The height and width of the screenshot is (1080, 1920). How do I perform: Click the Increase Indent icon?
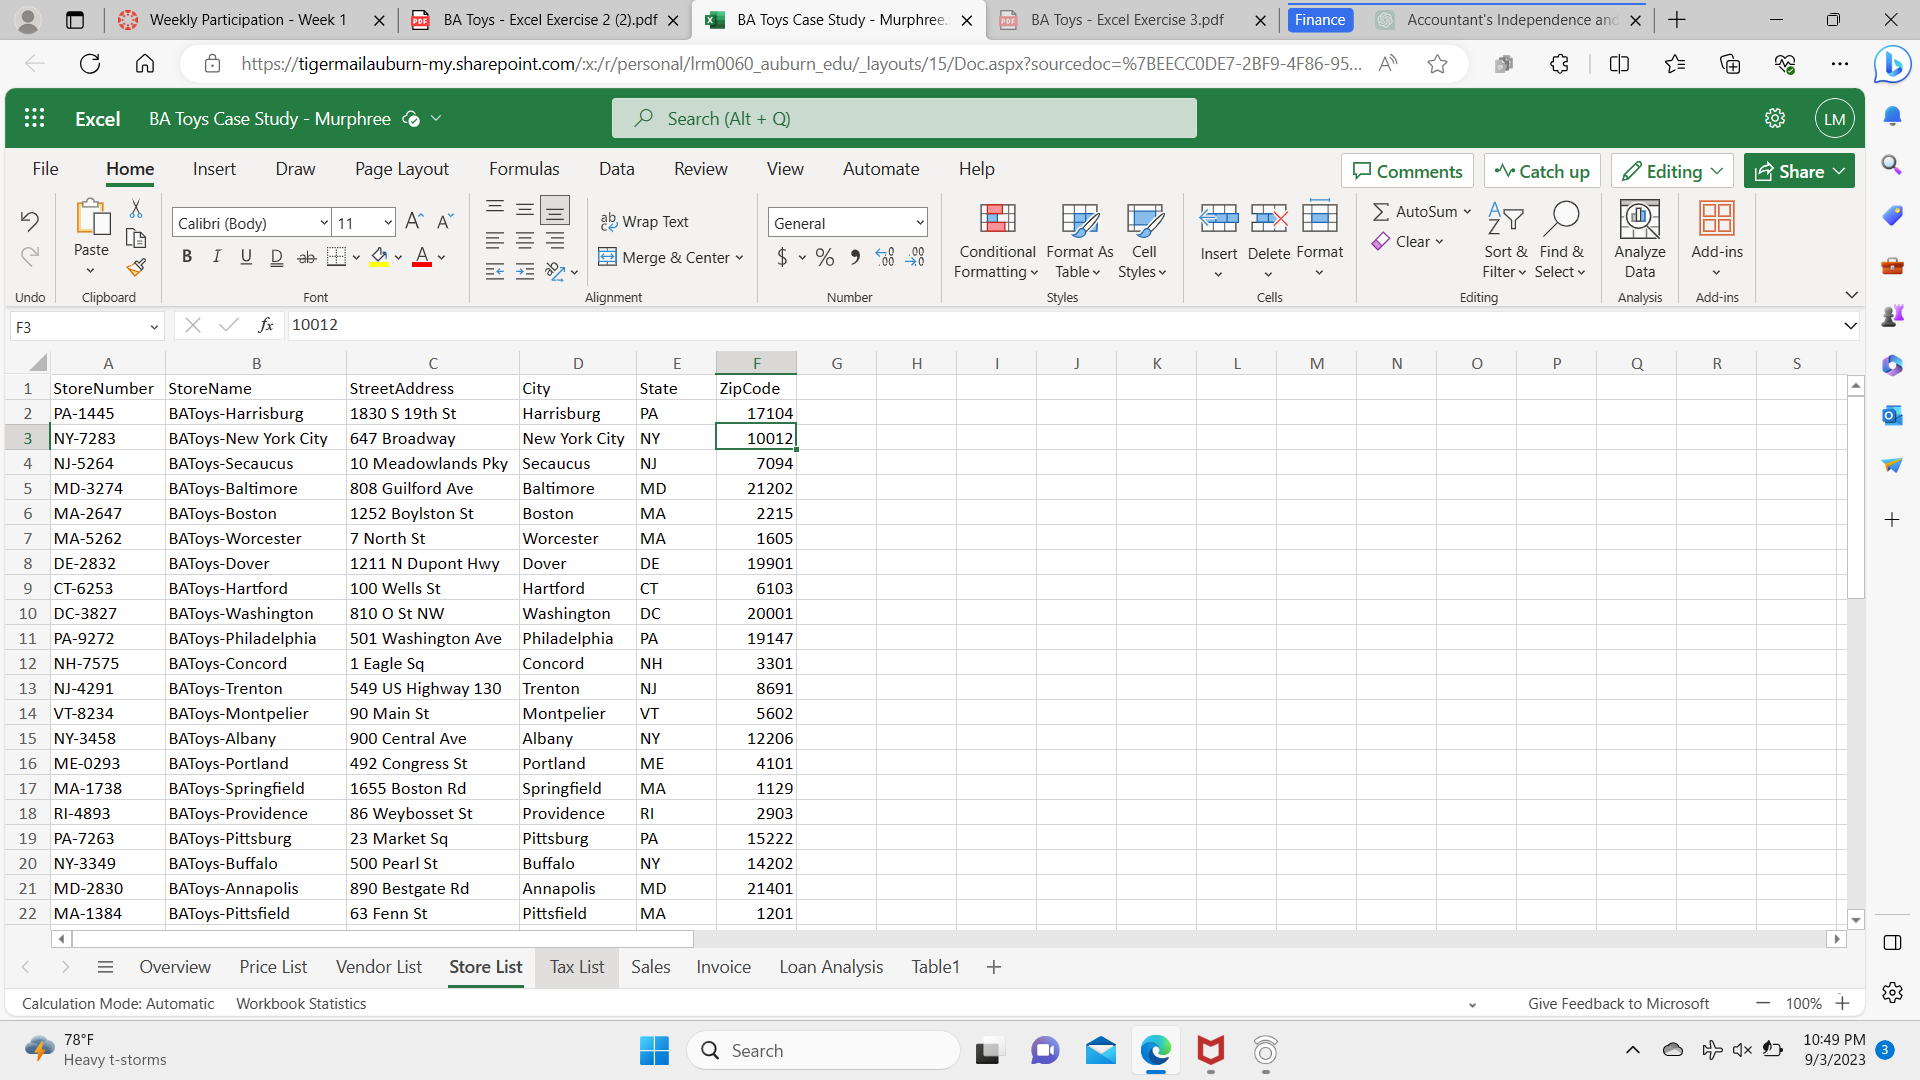(525, 271)
